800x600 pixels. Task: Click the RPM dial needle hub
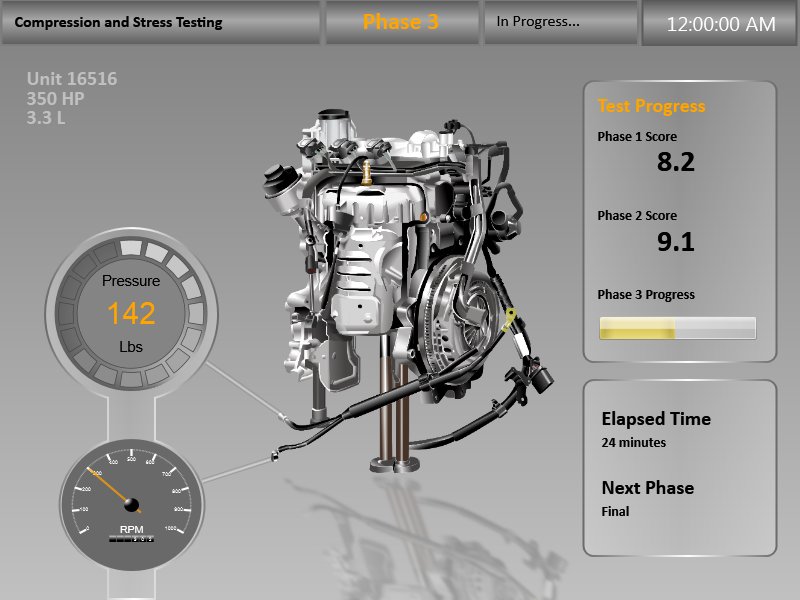tap(132, 505)
